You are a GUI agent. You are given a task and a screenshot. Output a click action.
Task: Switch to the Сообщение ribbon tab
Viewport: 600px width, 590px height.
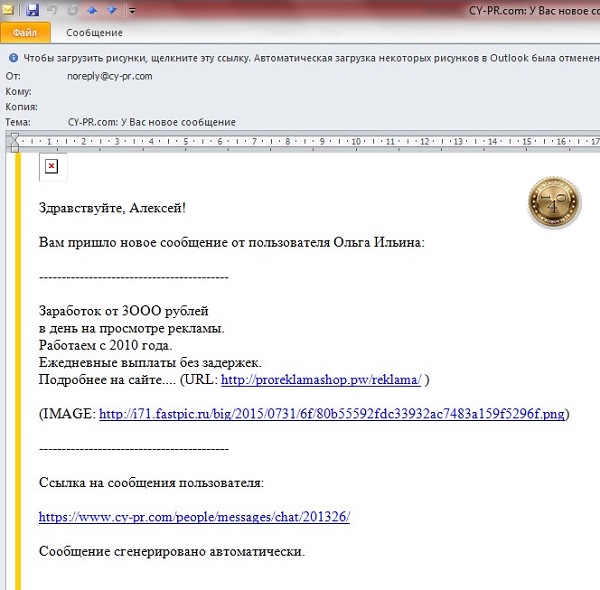[95, 33]
